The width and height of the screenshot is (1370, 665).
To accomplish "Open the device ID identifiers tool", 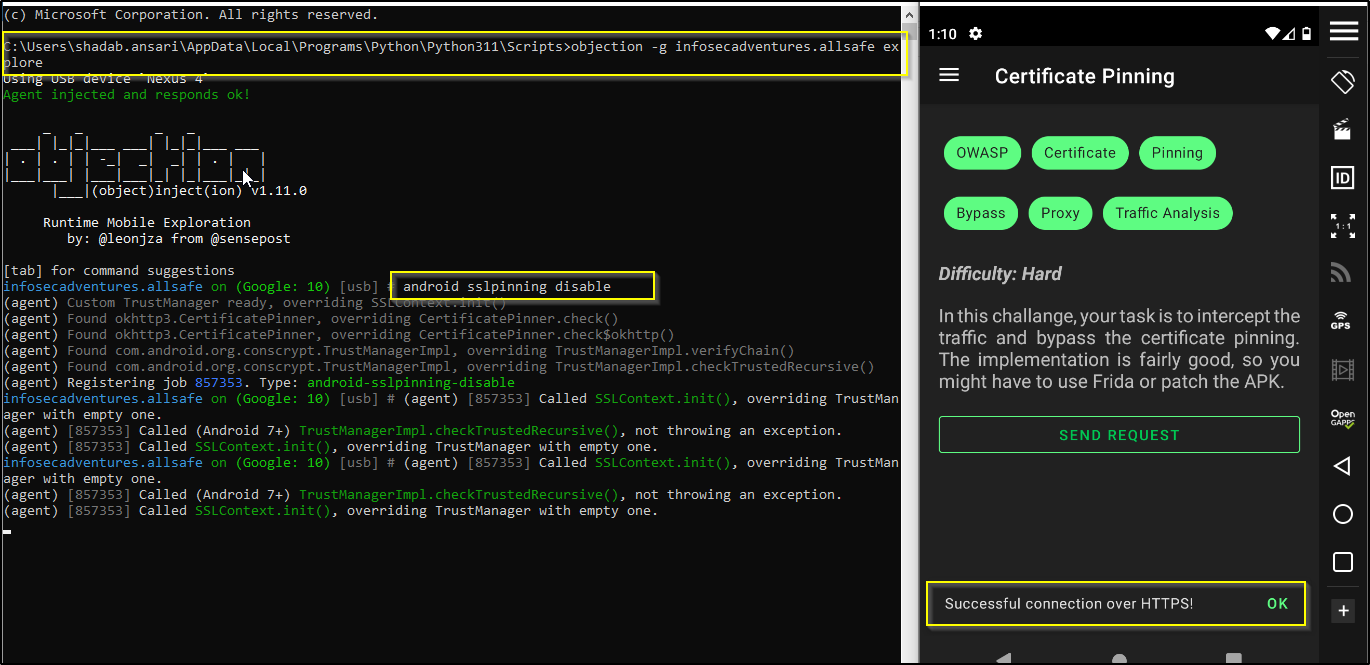I will [1342, 178].
